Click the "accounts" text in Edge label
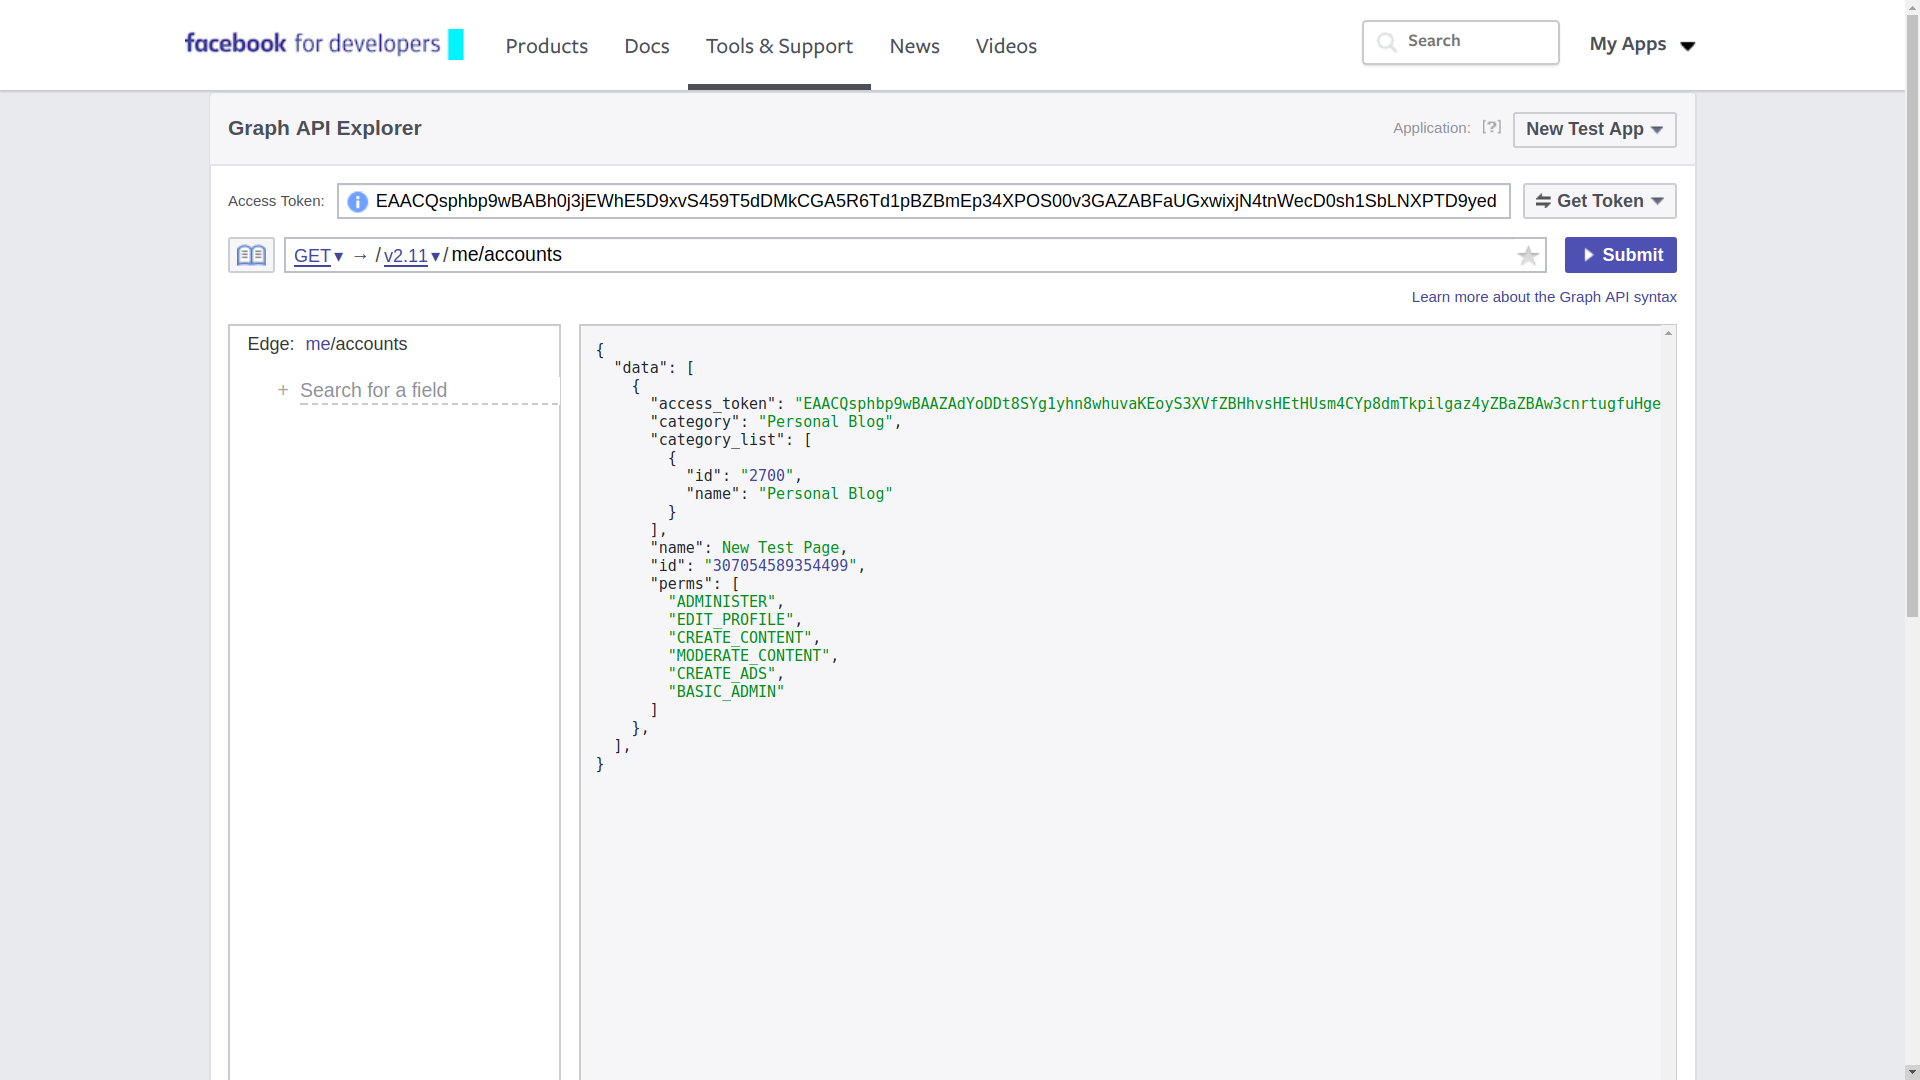Screen dimensions: 1920x1080 [371, 344]
